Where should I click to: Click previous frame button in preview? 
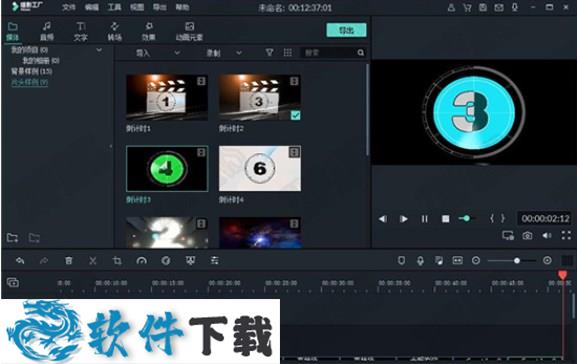[383, 219]
